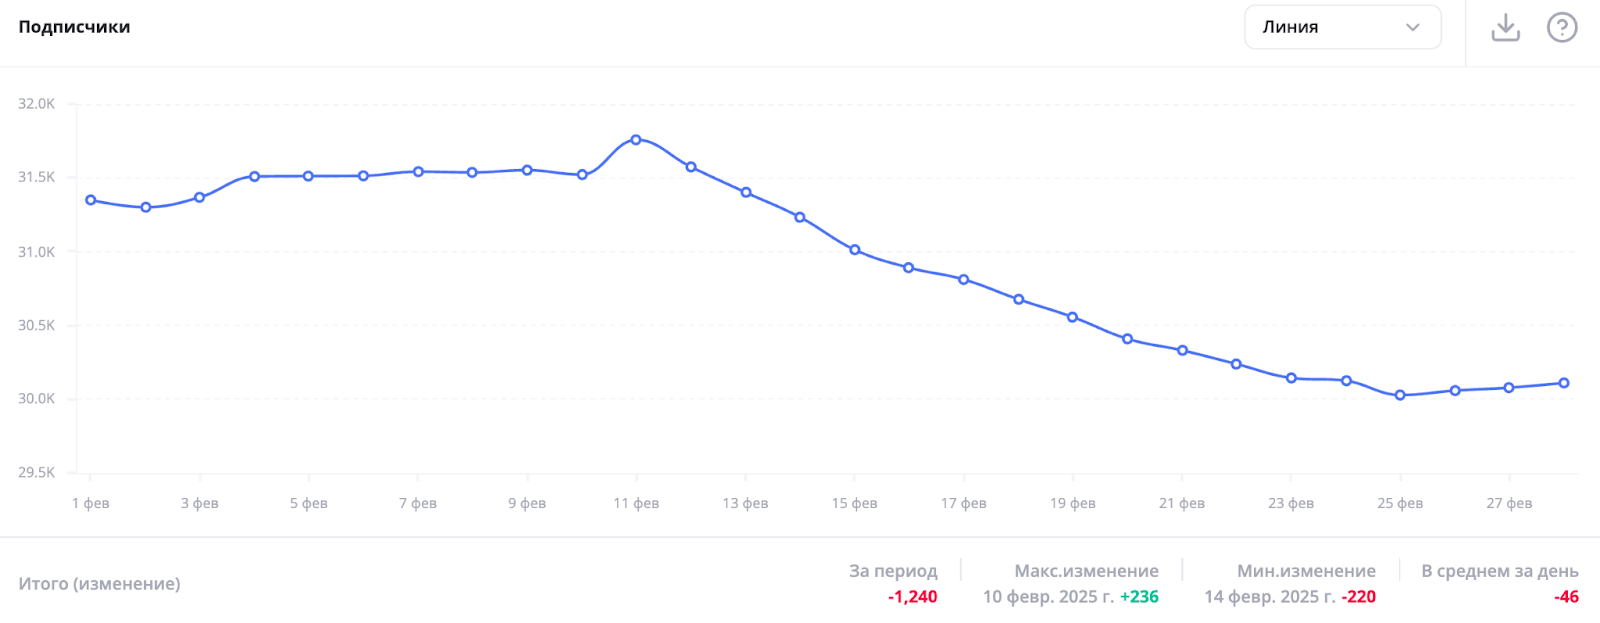
Task: Click the -1,240 period change value
Action: pyautogui.click(x=912, y=597)
